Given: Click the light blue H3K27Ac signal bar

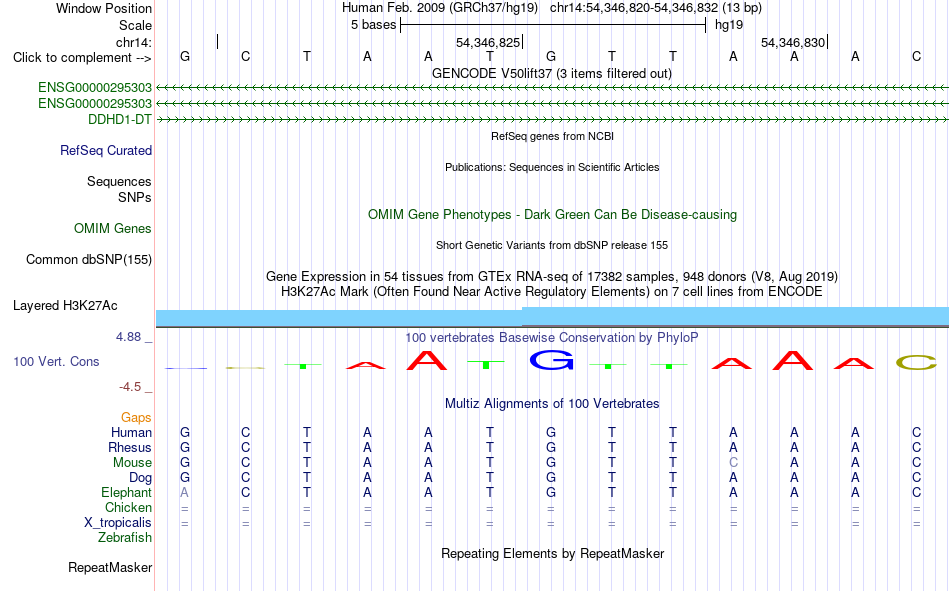Looking at the screenshot, I should pos(553,317).
